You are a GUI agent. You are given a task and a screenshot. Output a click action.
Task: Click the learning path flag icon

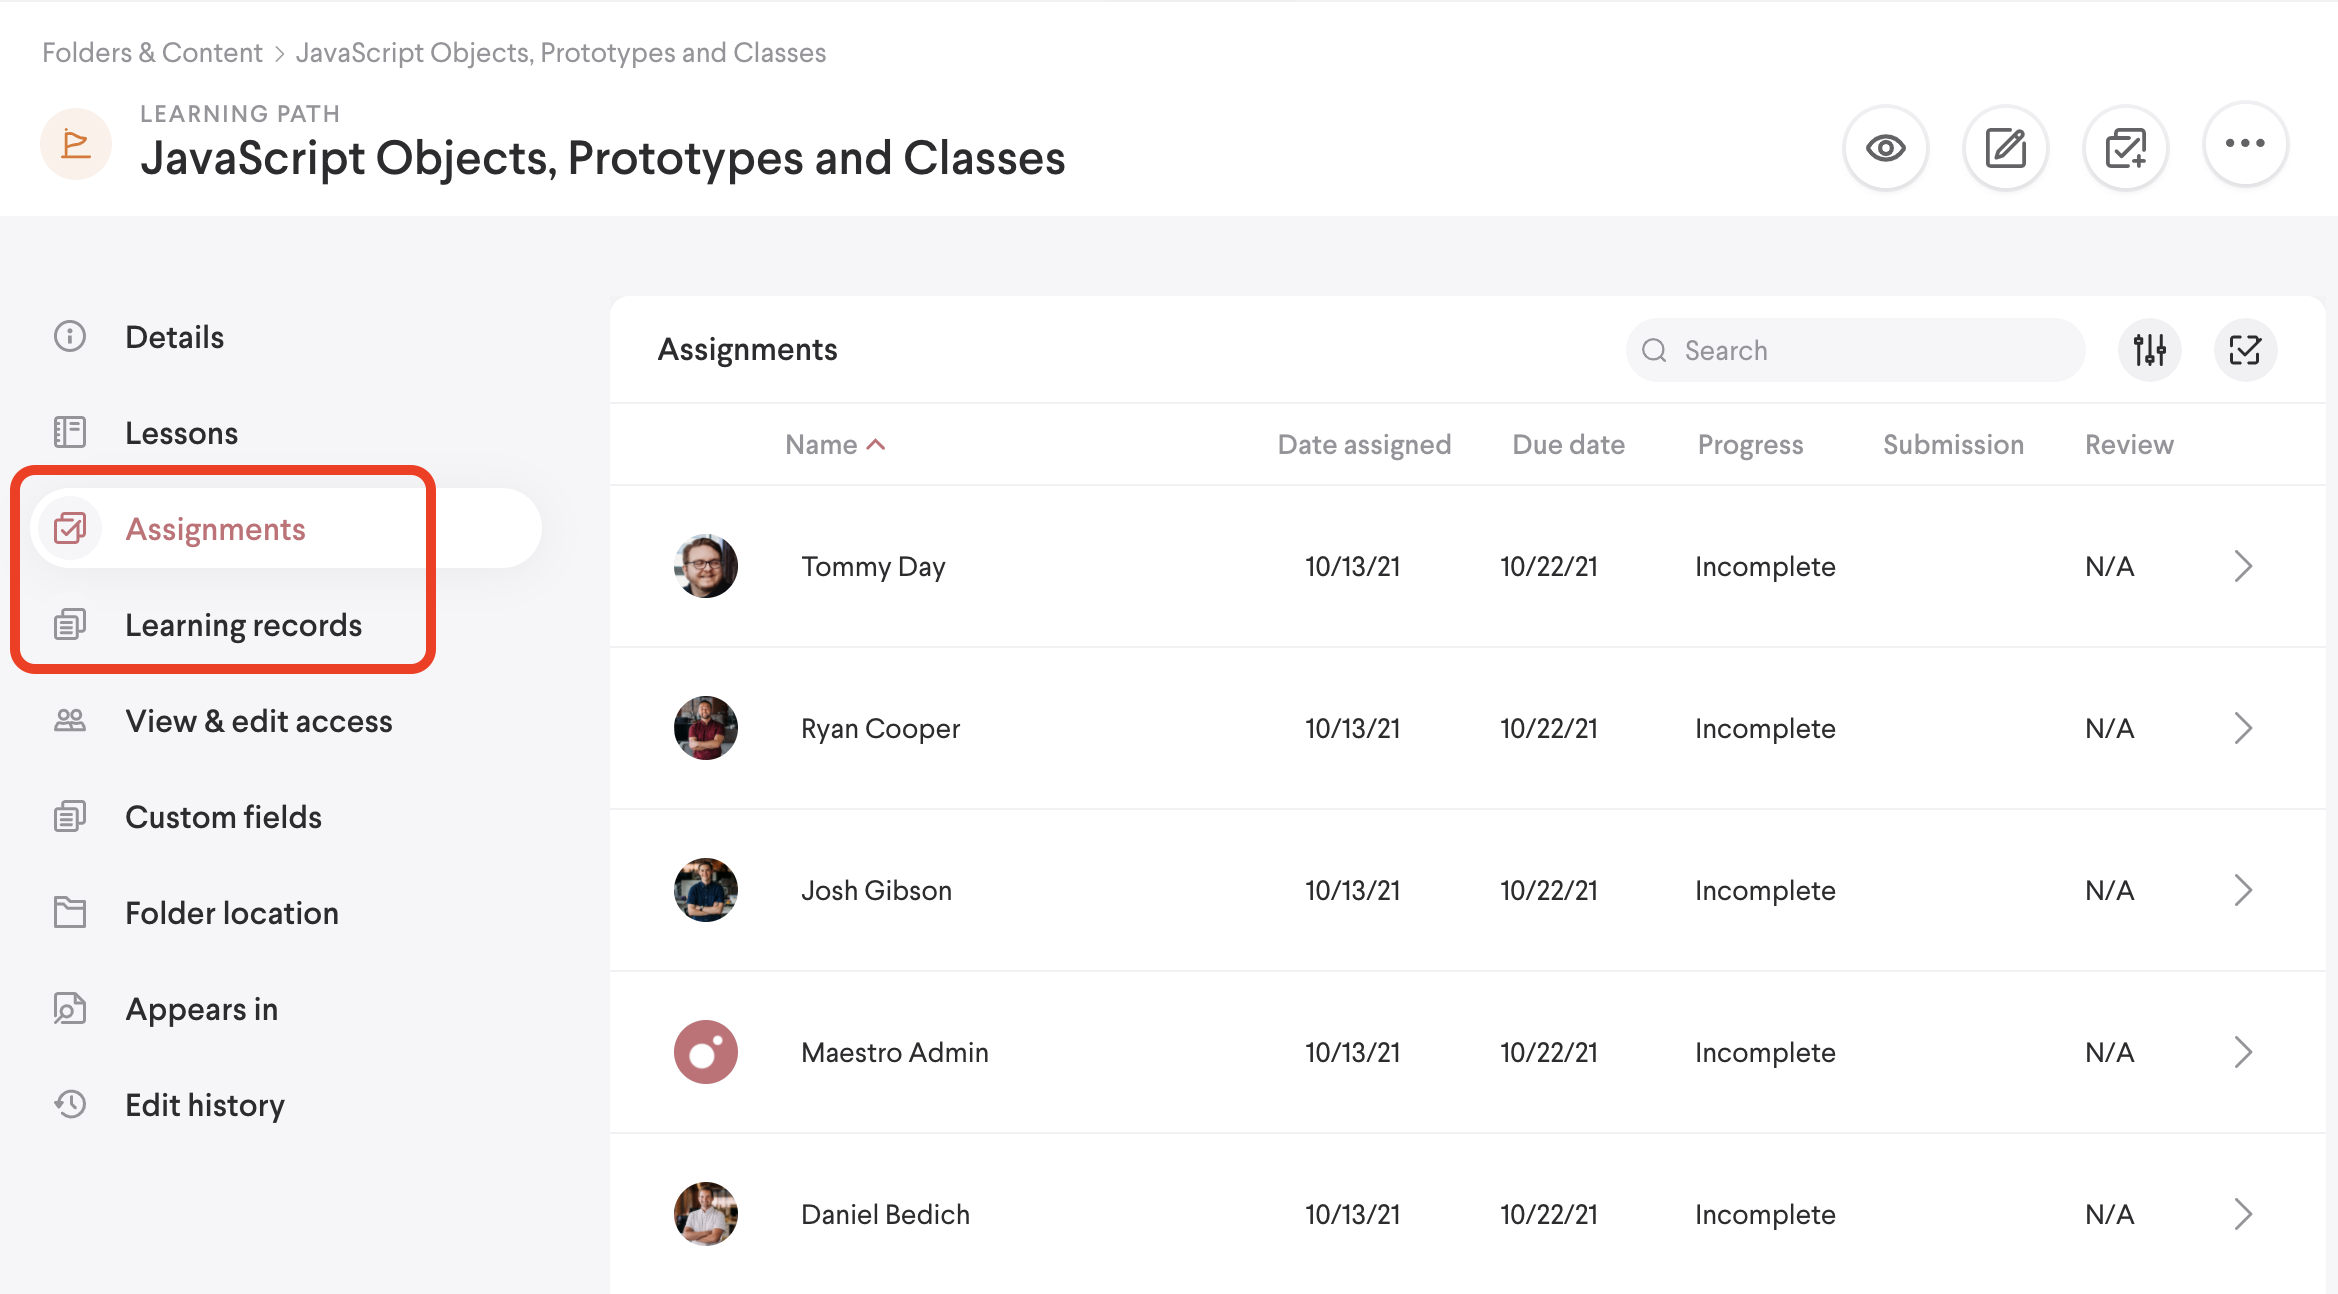76,144
